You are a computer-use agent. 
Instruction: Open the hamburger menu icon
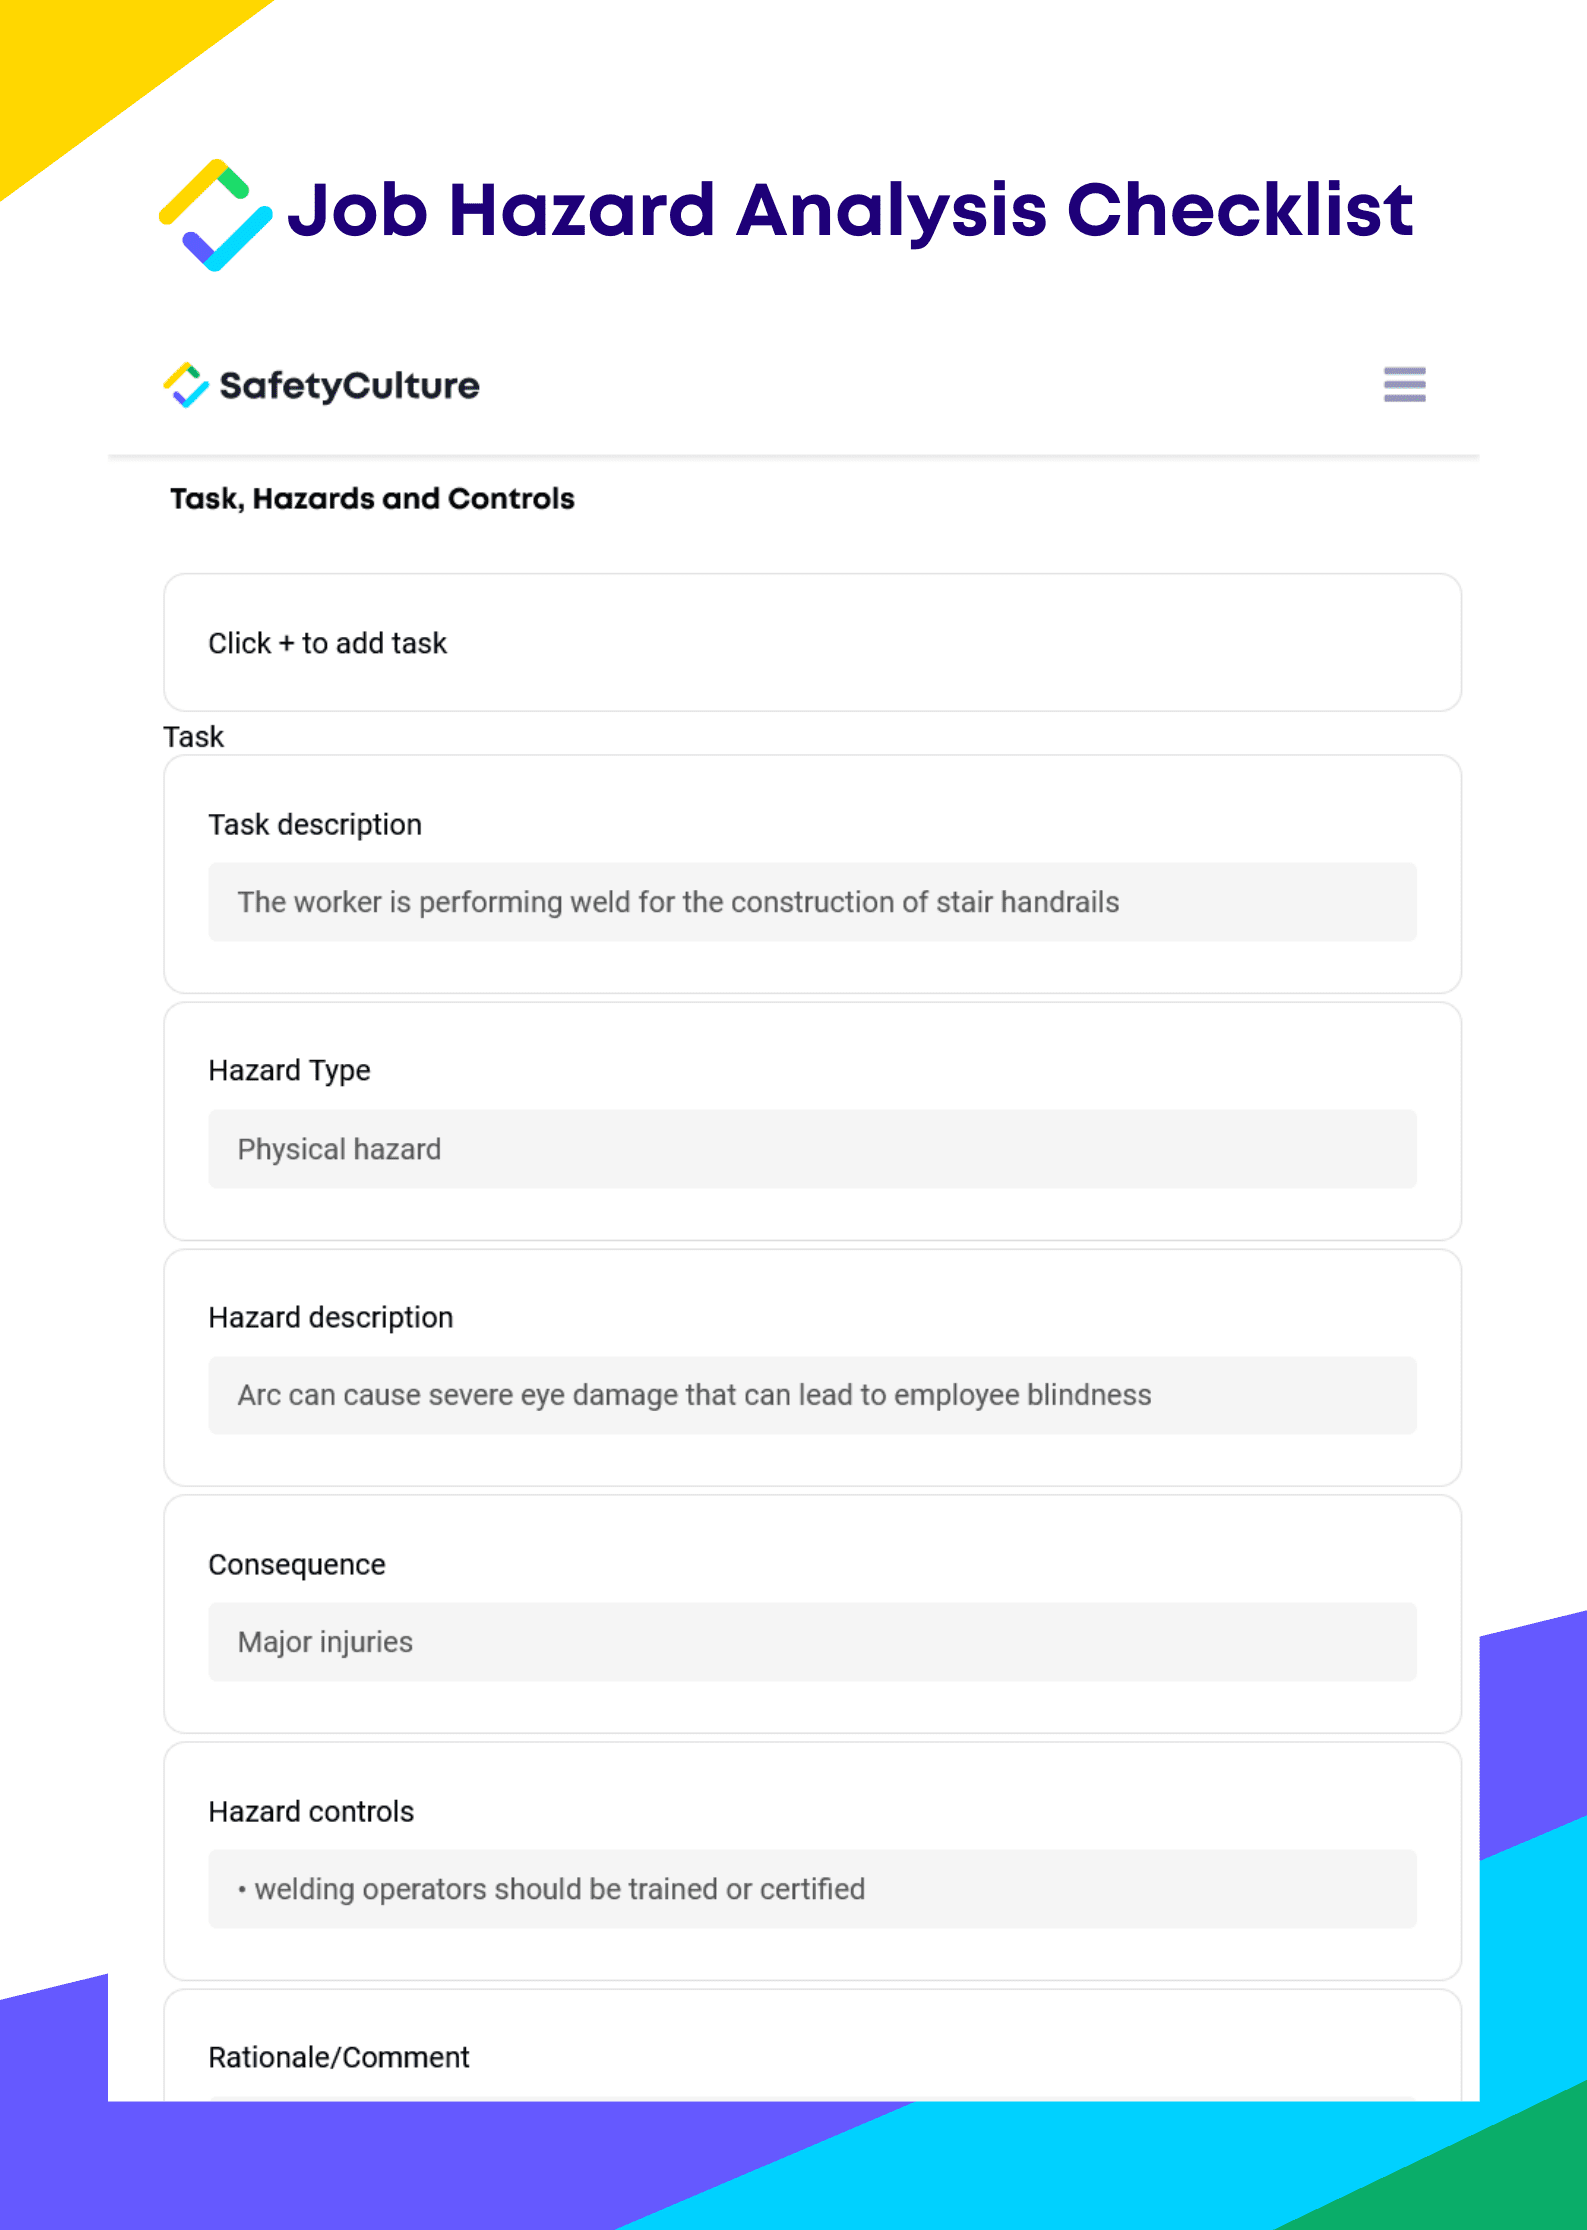pos(1404,384)
